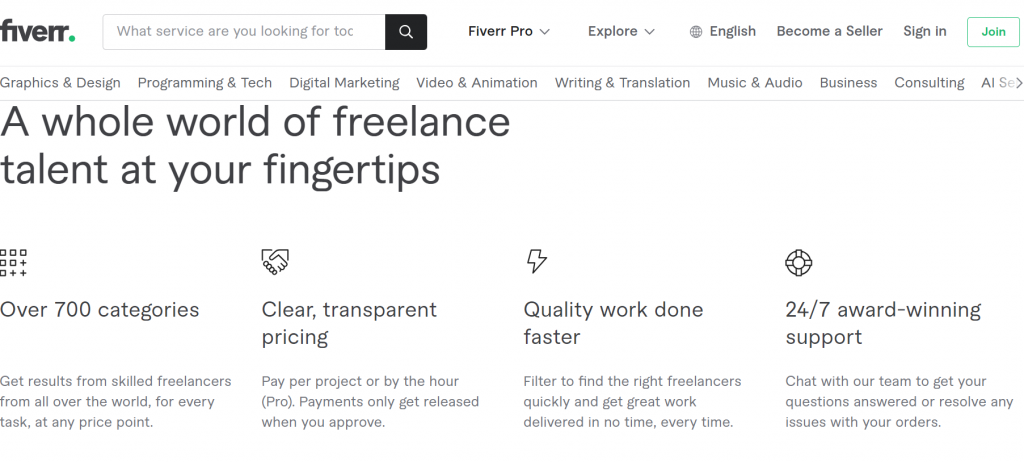Choose English language selector
The width and height of the screenshot is (1024, 462).
click(x=723, y=31)
